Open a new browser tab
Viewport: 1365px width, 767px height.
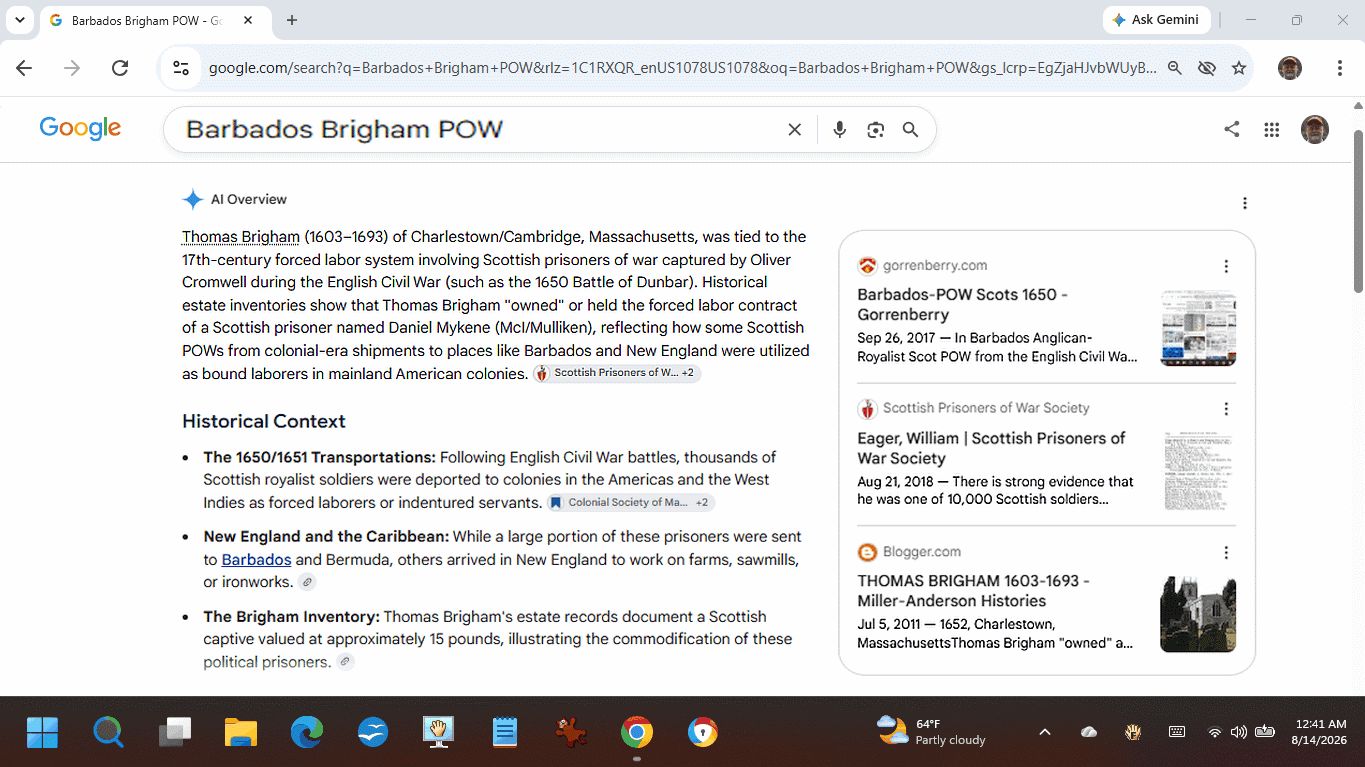pos(291,20)
